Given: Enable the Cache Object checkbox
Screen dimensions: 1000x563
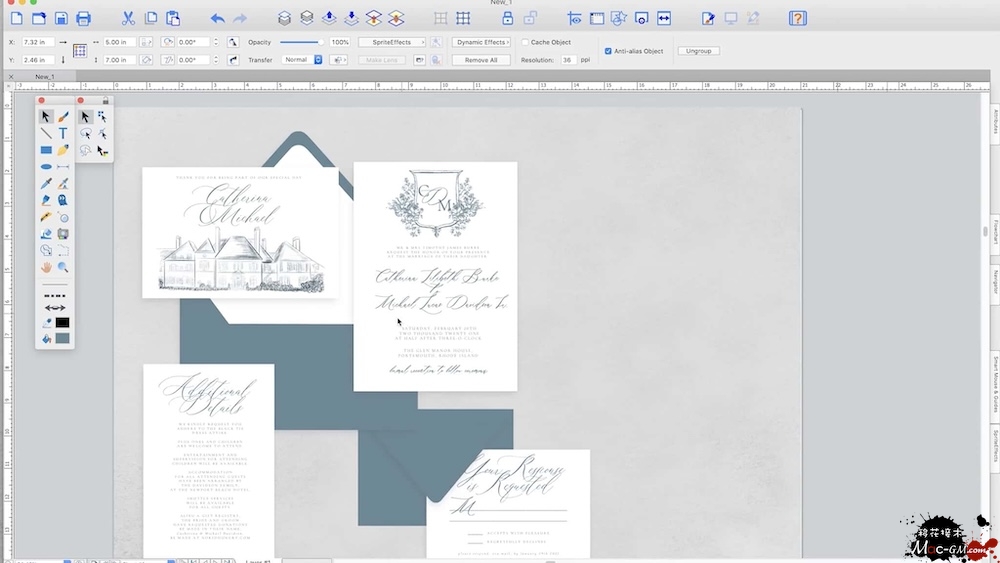Looking at the screenshot, I should 524,42.
